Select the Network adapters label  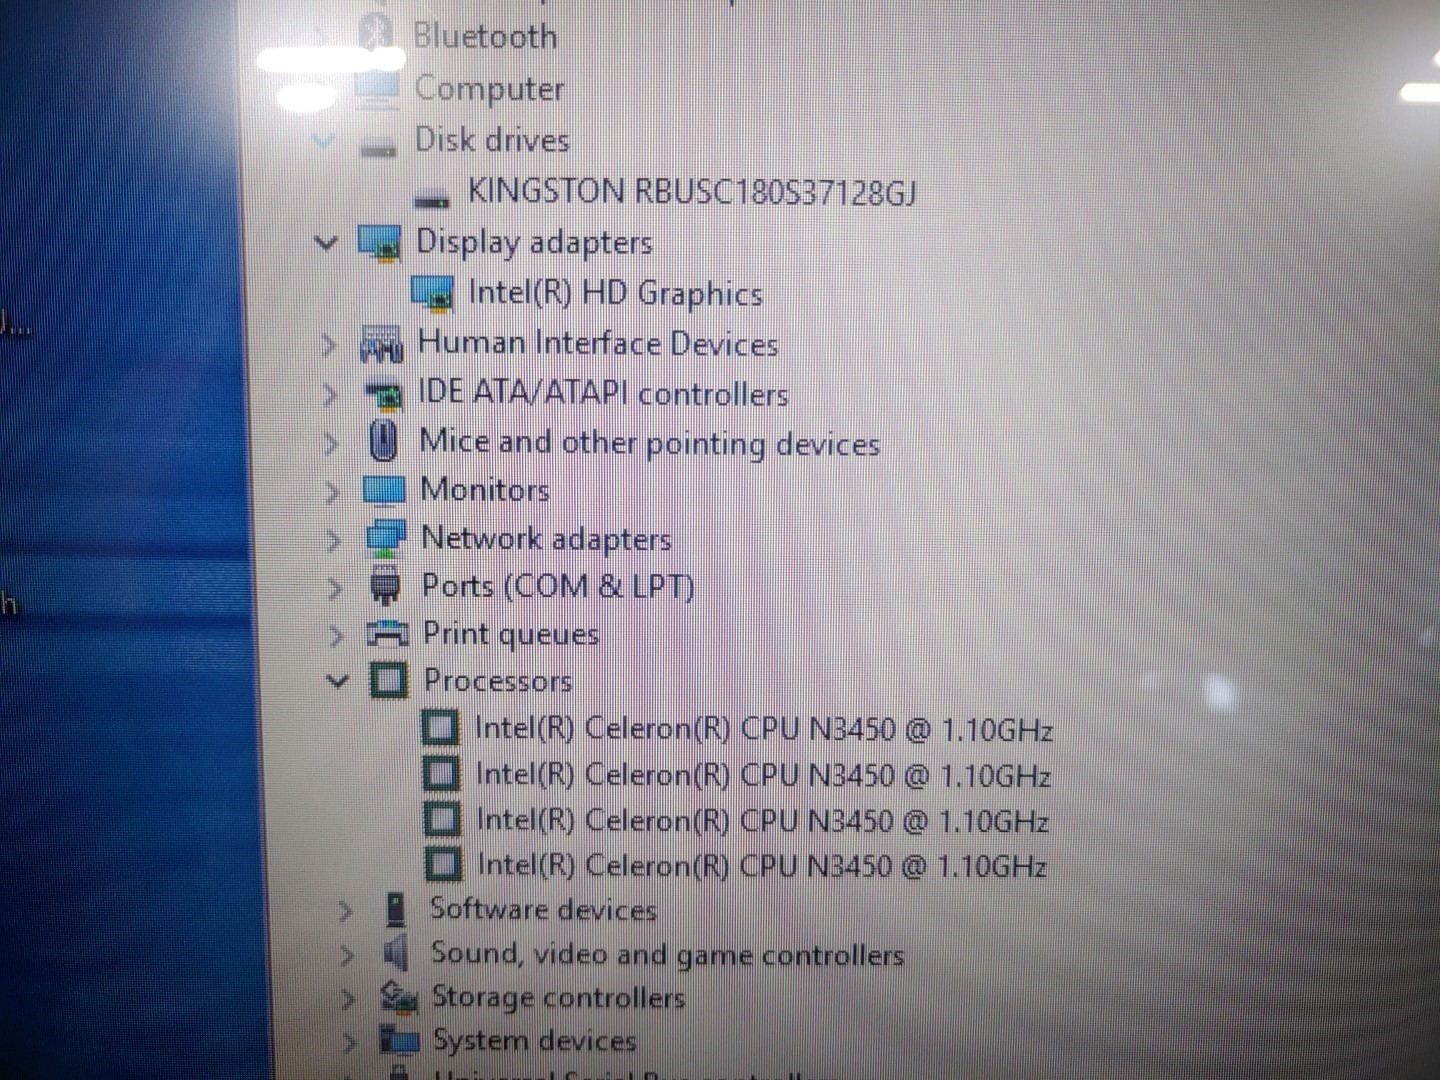click(x=547, y=539)
